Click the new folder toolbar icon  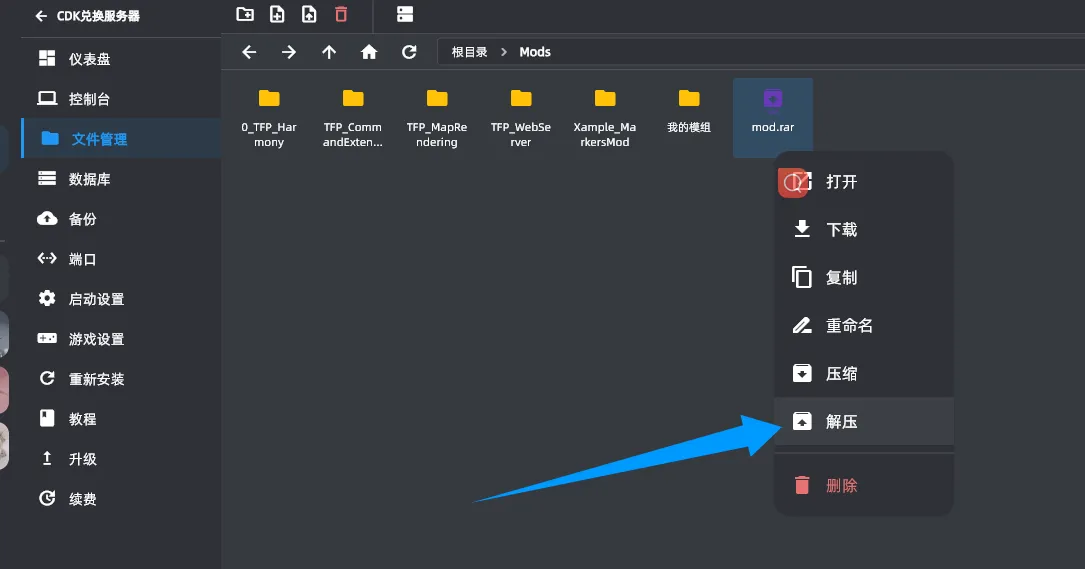pos(245,14)
